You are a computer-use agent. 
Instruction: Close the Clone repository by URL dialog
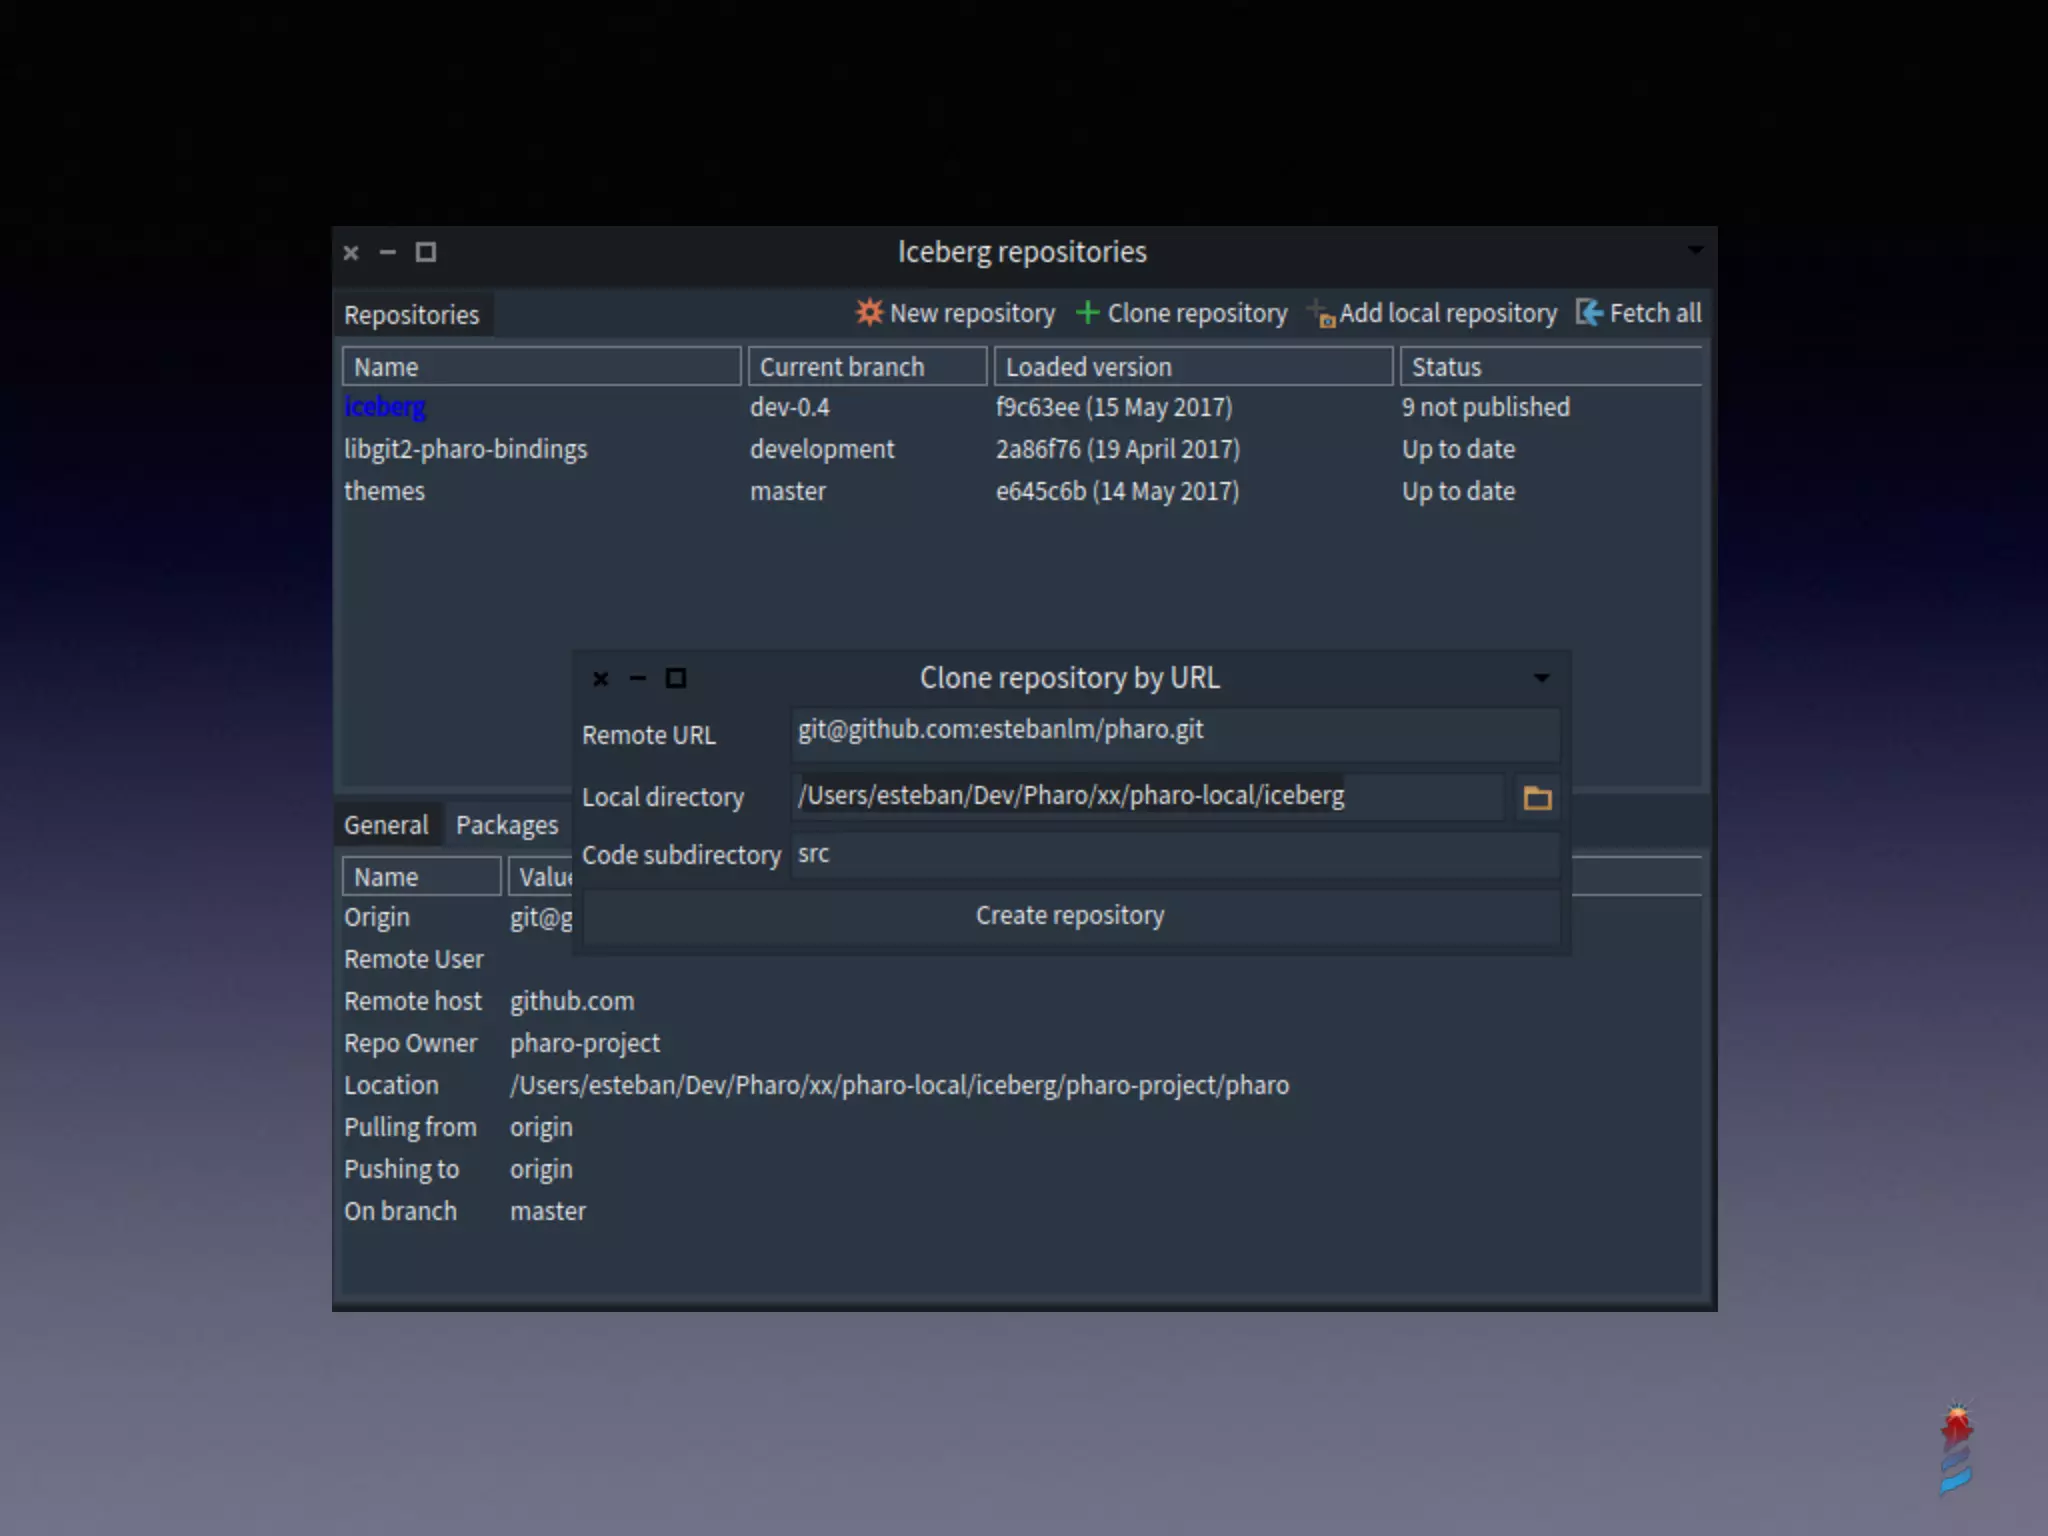[600, 679]
